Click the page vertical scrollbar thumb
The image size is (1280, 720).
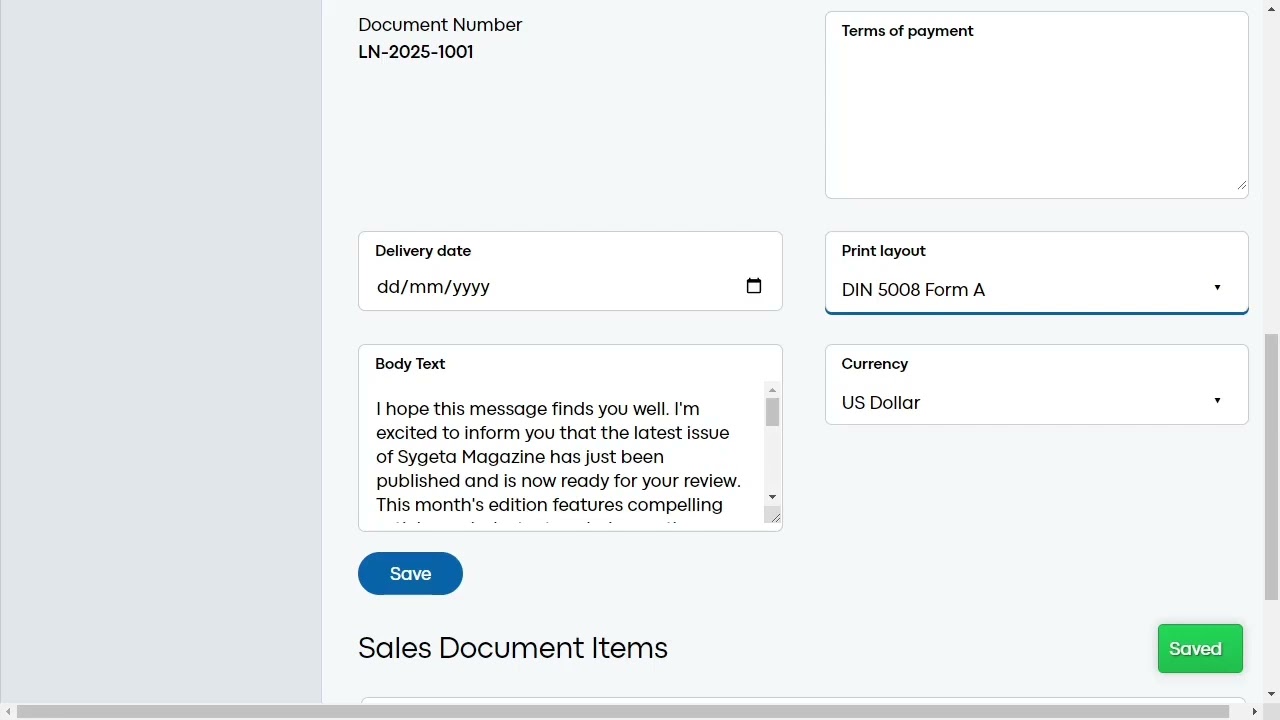pyautogui.click(x=1271, y=466)
